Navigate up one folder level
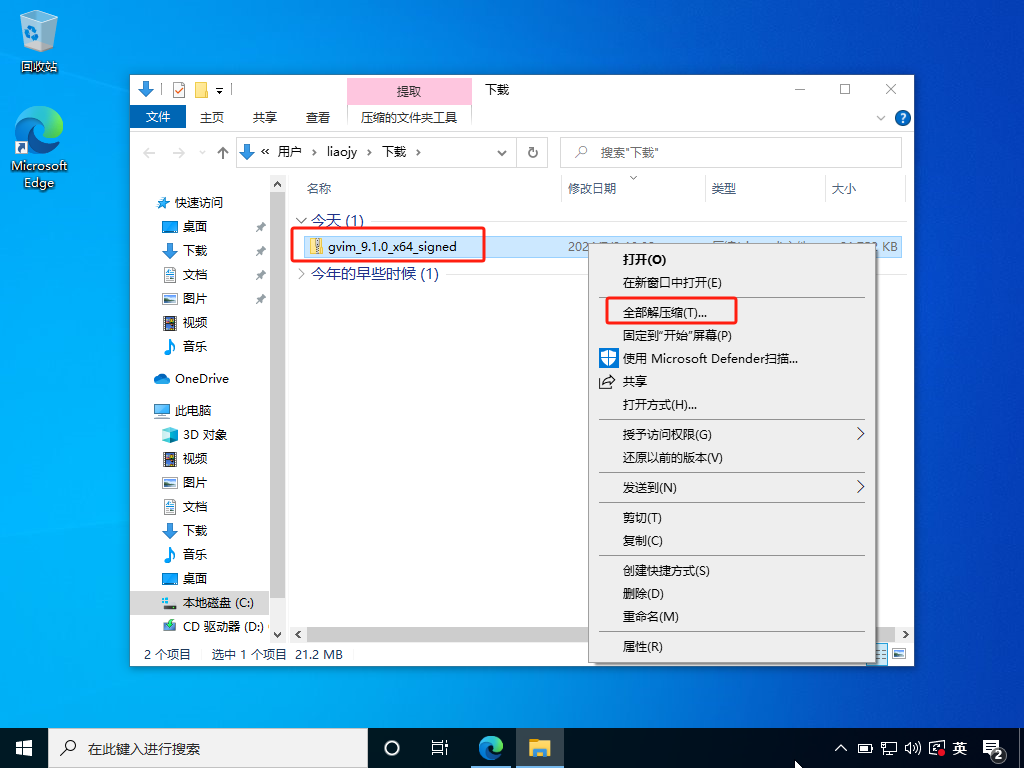 223,153
